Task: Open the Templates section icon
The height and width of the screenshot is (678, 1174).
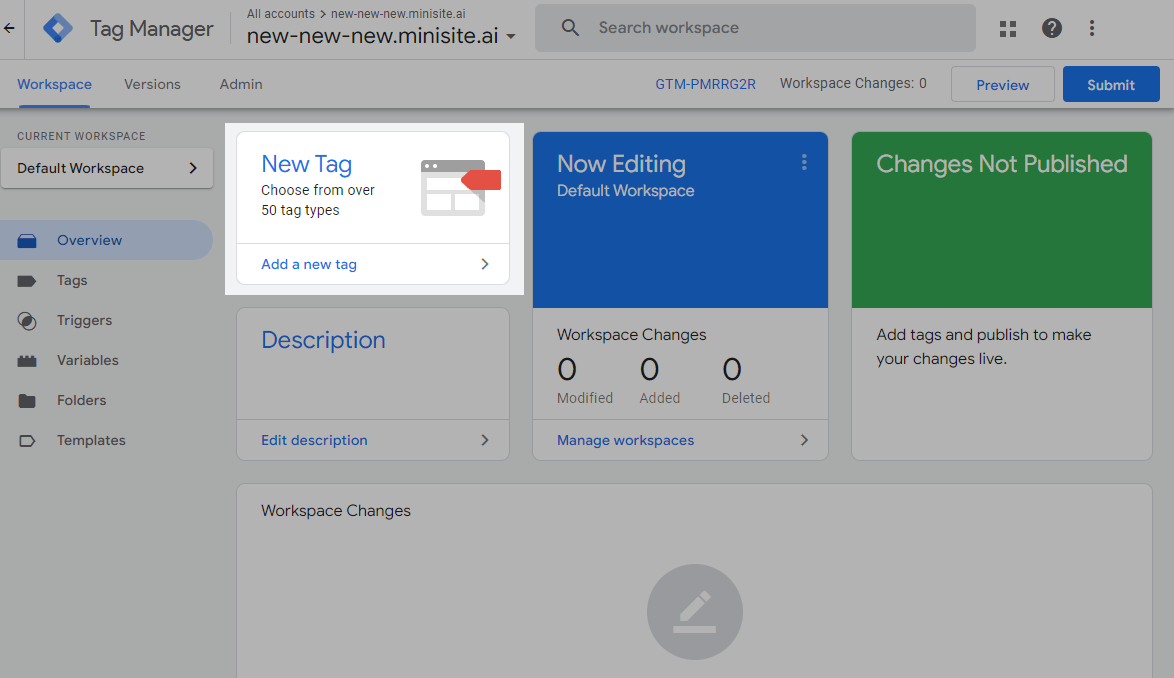Action: click(x=29, y=440)
